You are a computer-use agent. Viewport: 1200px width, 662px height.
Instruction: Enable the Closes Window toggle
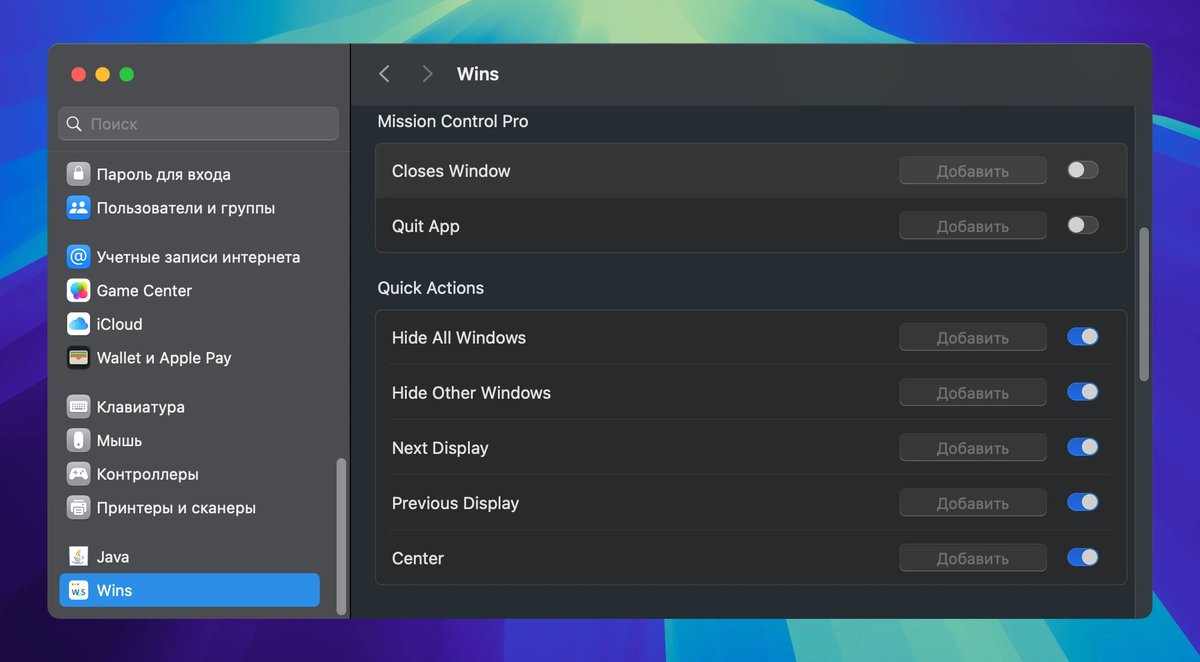(1082, 171)
